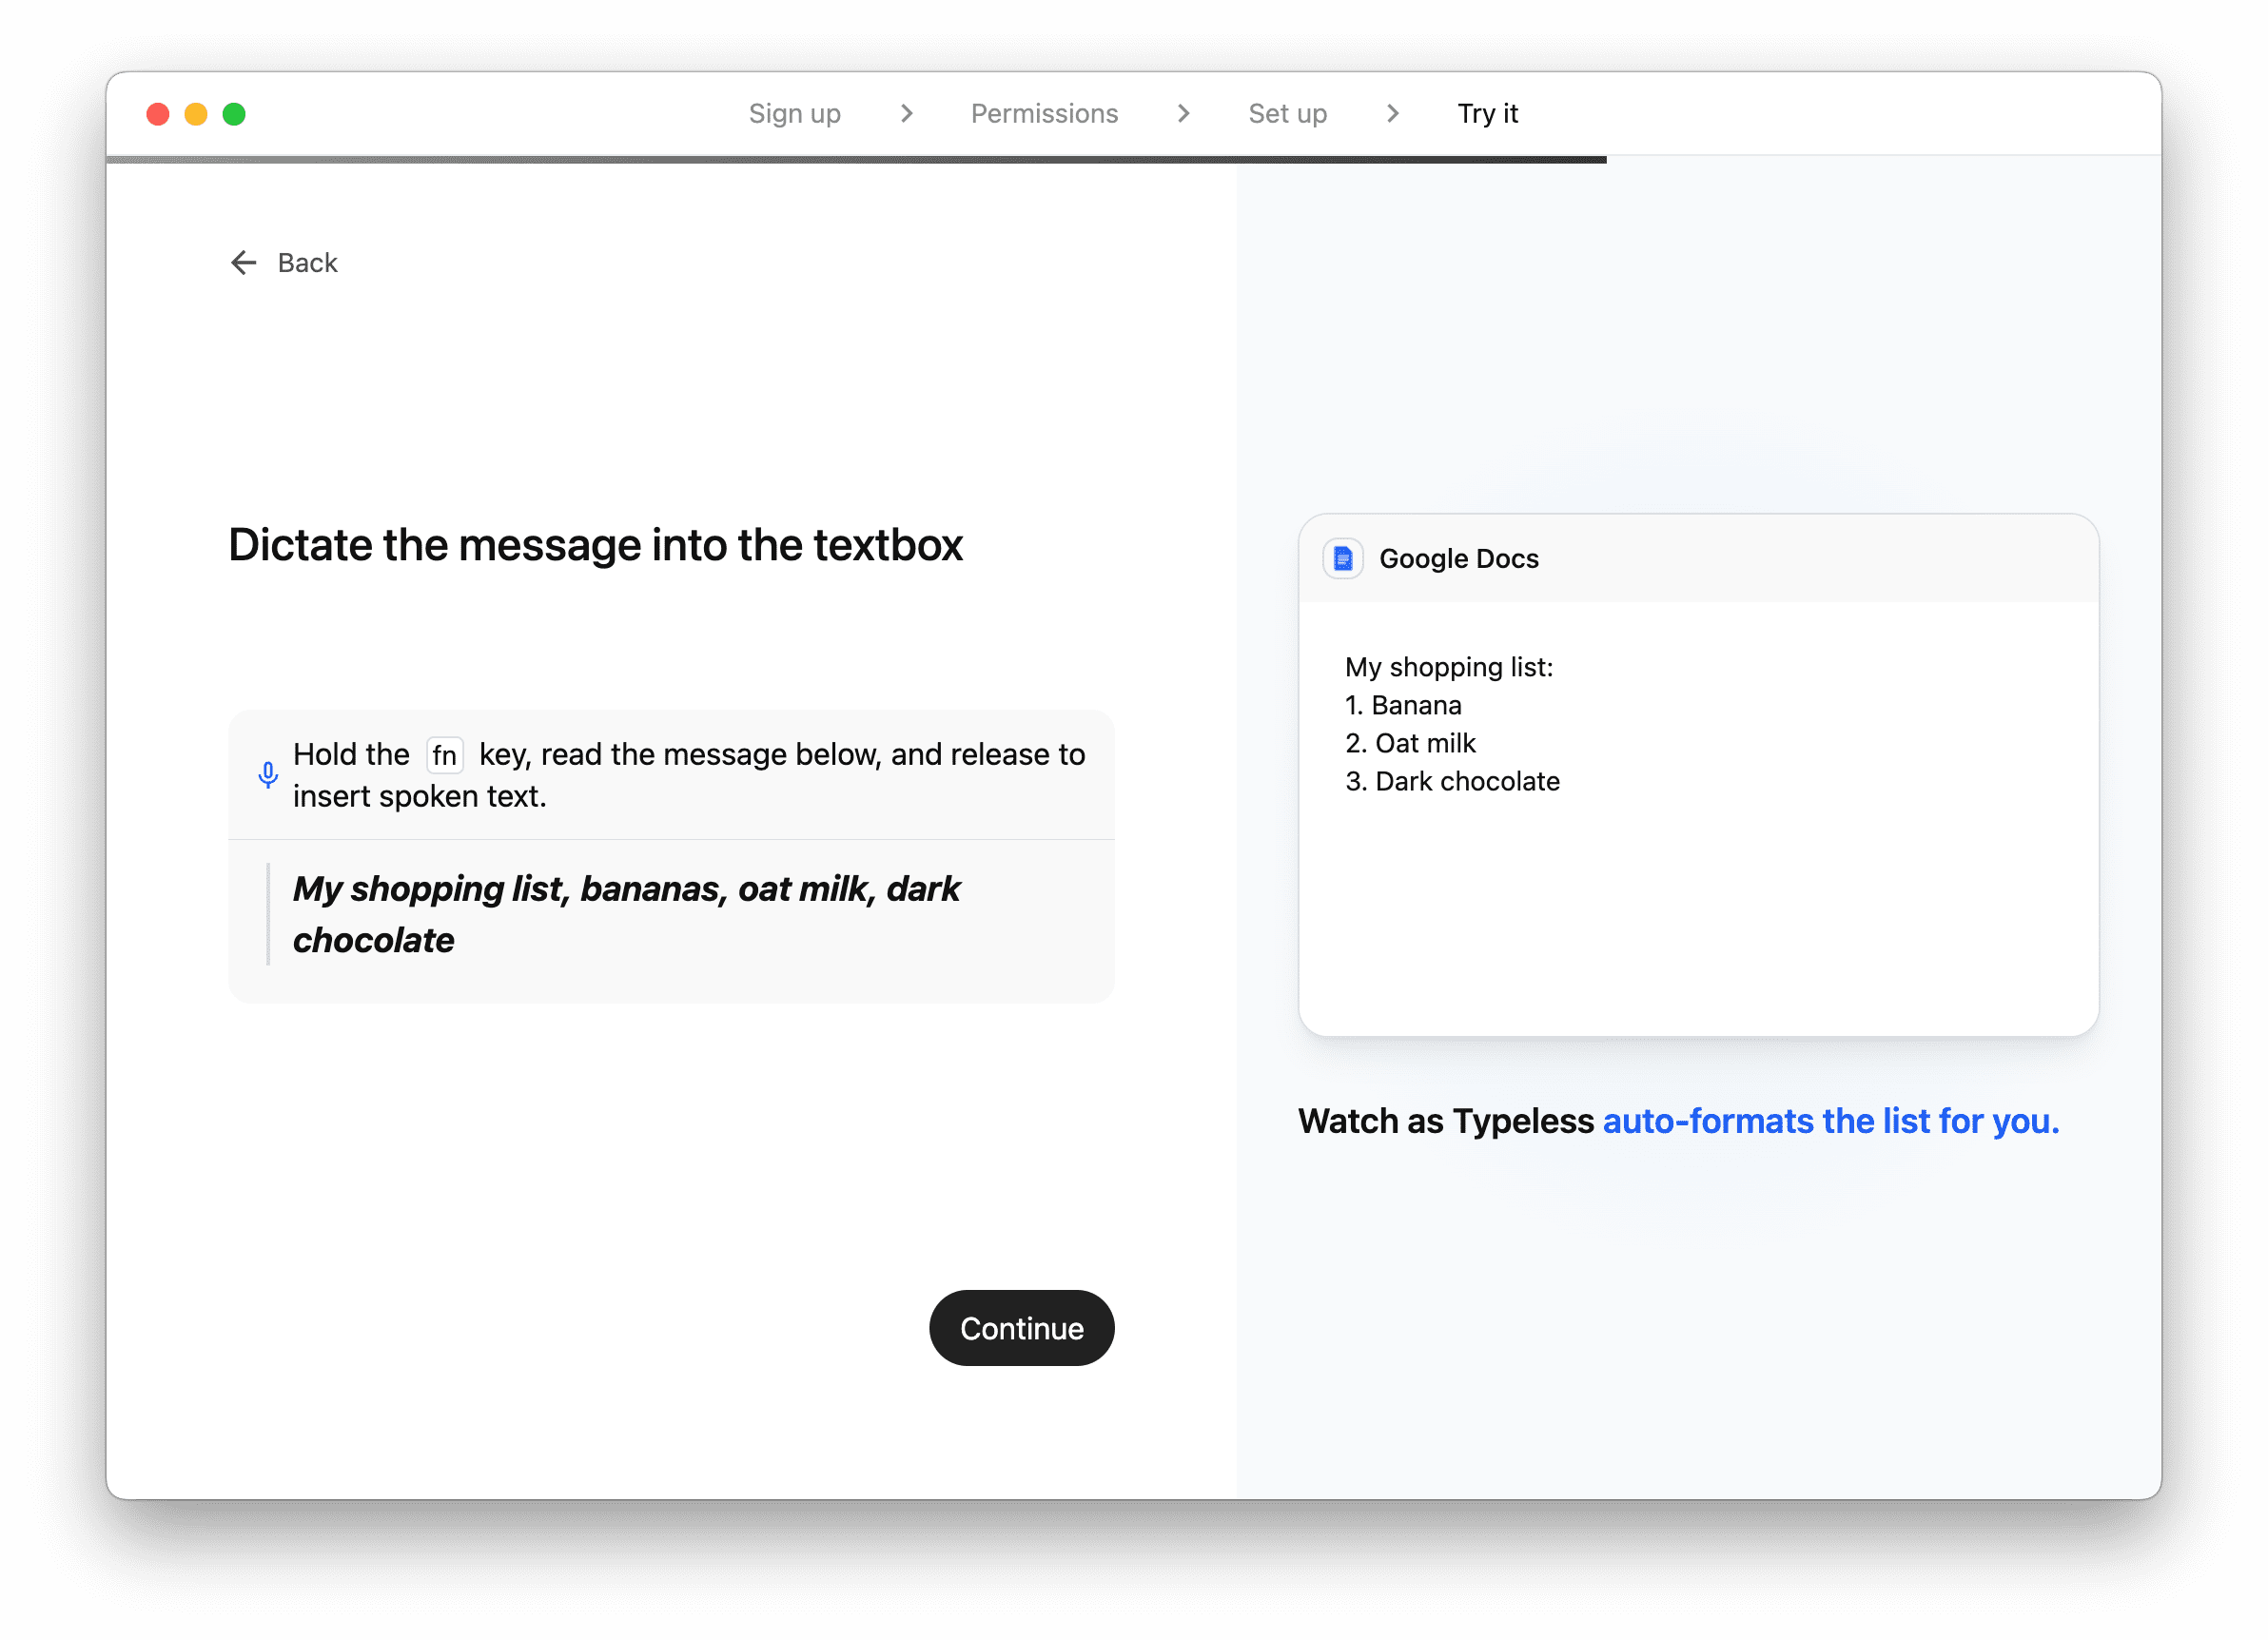Go to the Sign up step
The height and width of the screenshot is (1640, 2268).
click(794, 114)
